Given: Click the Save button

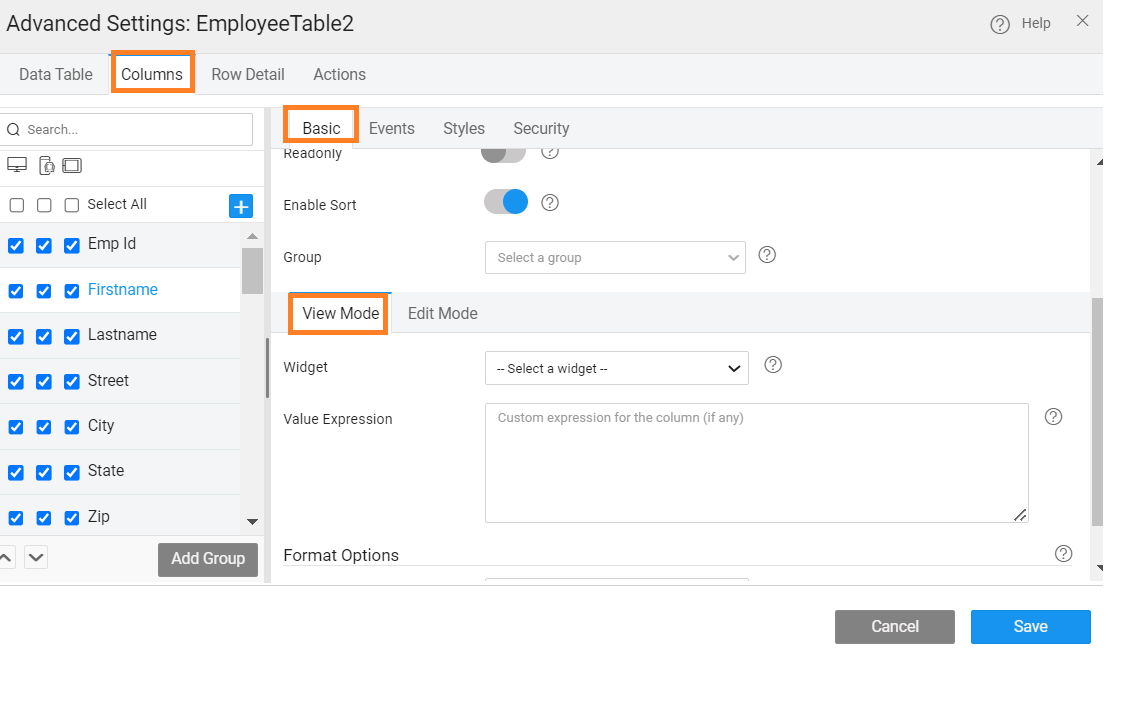Looking at the screenshot, I should (x=1030, y=627).
